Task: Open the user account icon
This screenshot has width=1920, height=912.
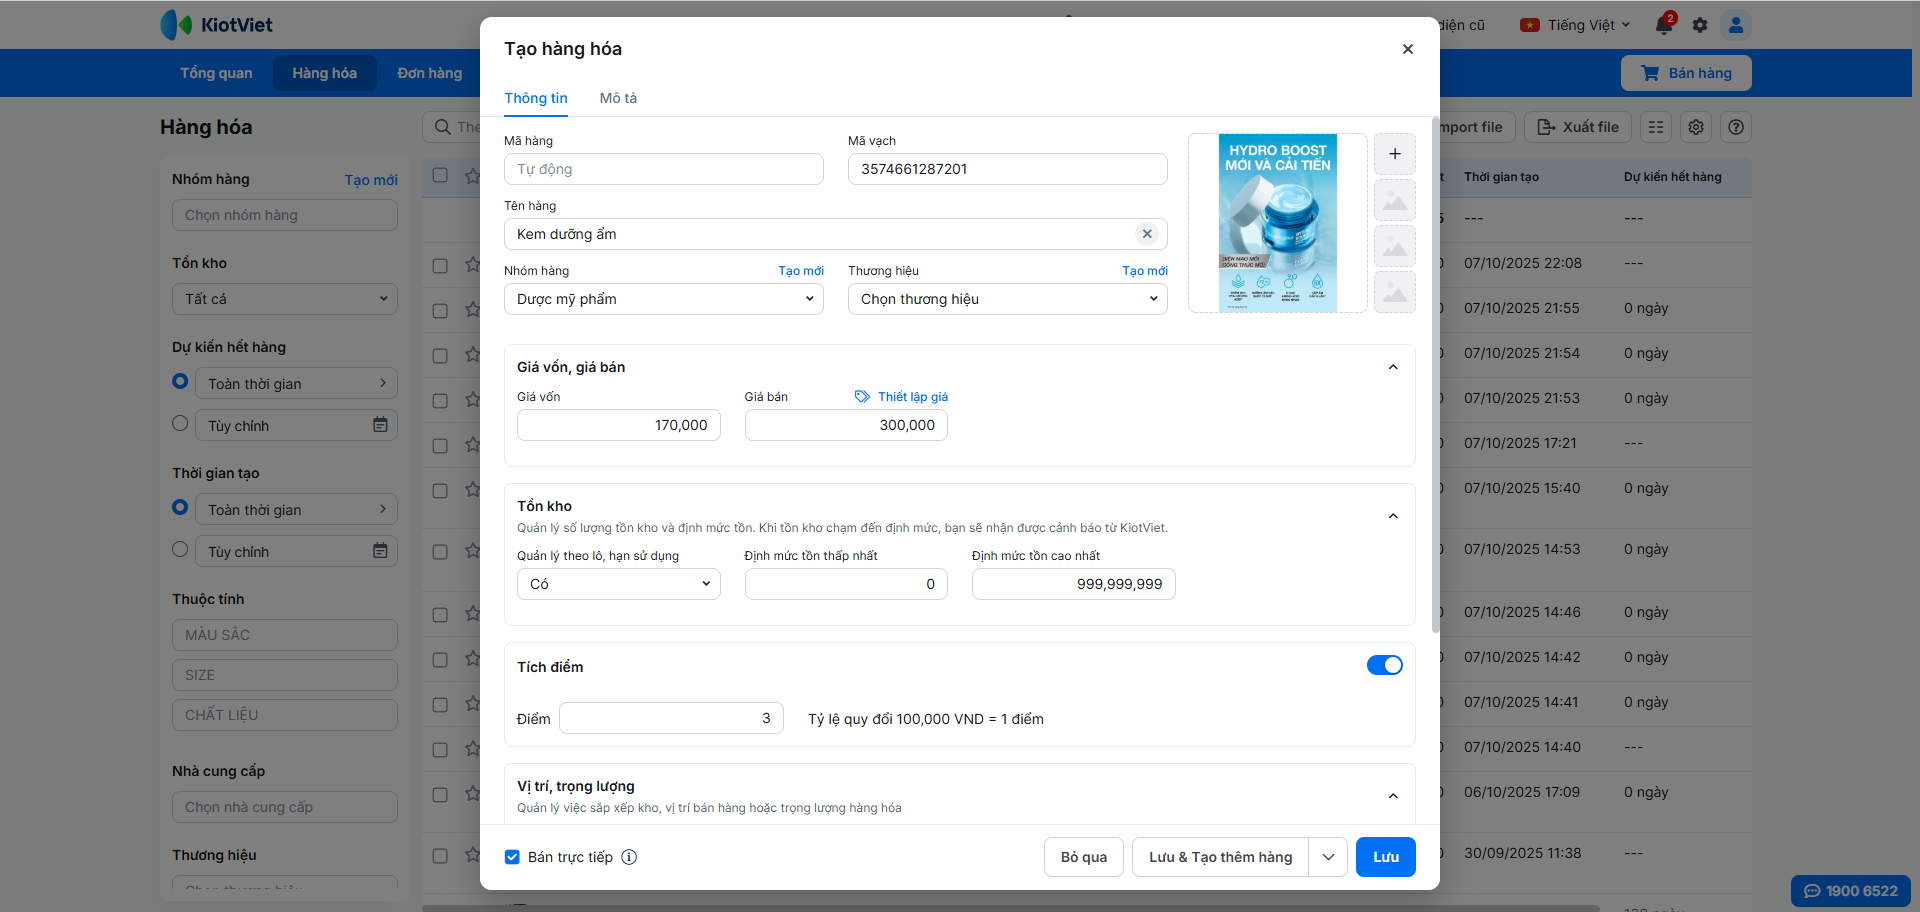Action: tap(1736, 25)
